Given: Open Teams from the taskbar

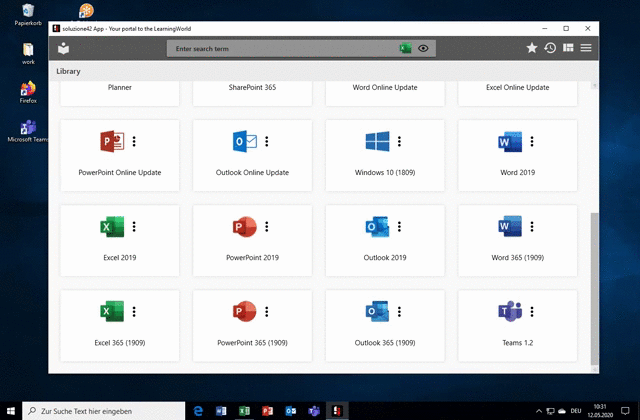Looking at the screenshot, I should (314, 411).
